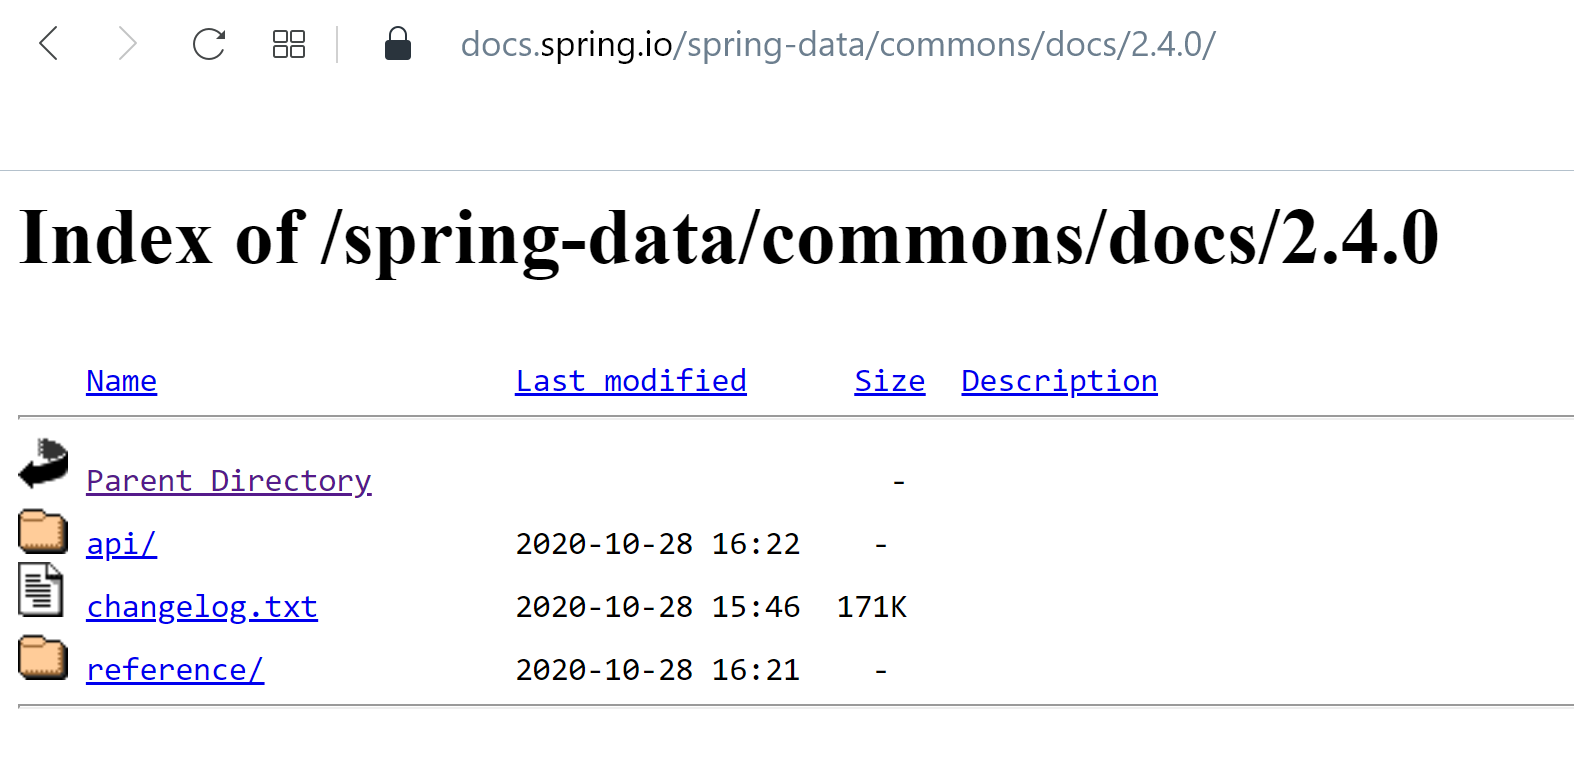Open the tab overview grid icon

tap(288, 44)
